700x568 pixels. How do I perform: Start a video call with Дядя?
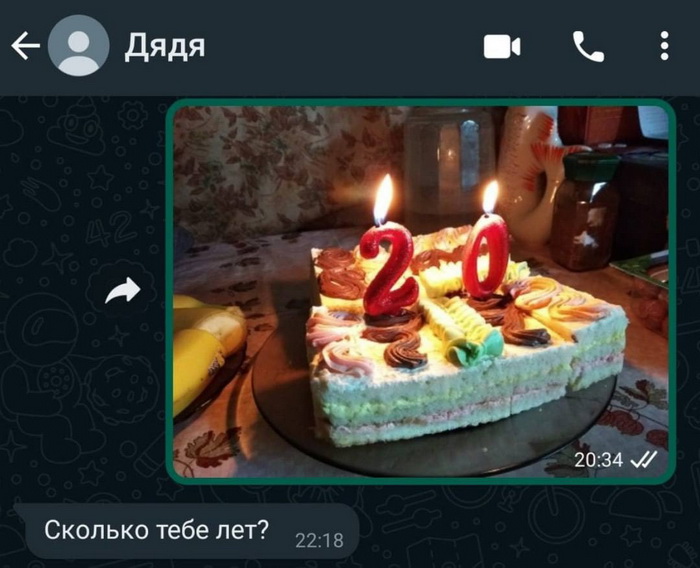tap(502, 46)
